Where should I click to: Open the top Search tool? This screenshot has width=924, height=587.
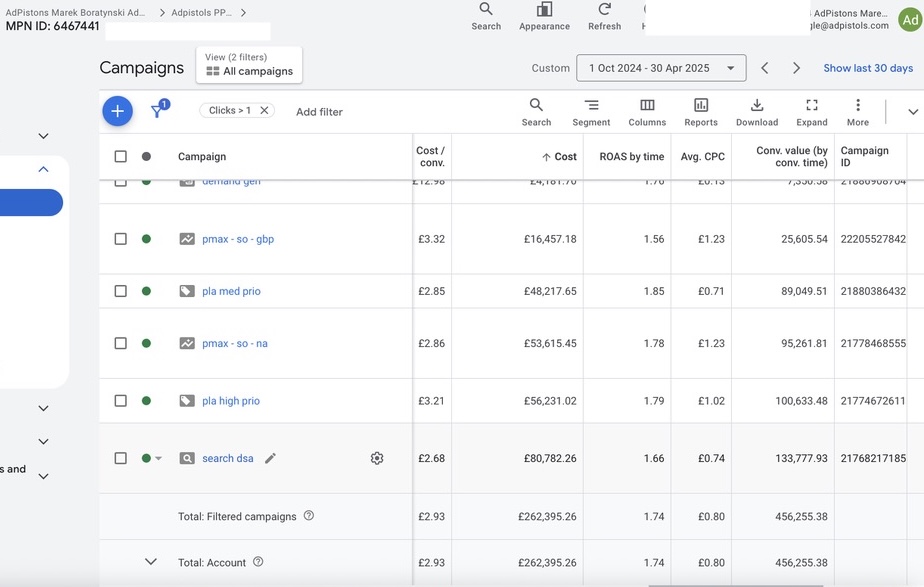pos(486,17)
